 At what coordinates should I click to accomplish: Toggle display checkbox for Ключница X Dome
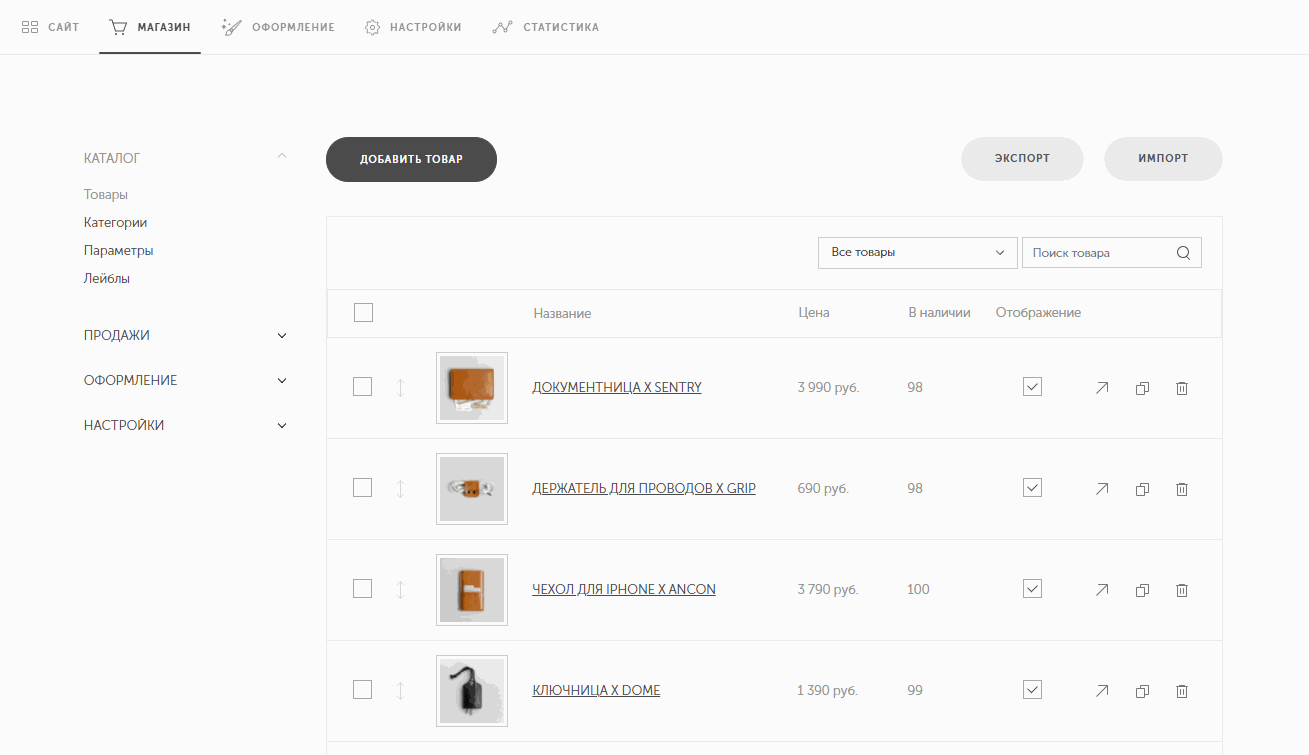point(1033,689)
